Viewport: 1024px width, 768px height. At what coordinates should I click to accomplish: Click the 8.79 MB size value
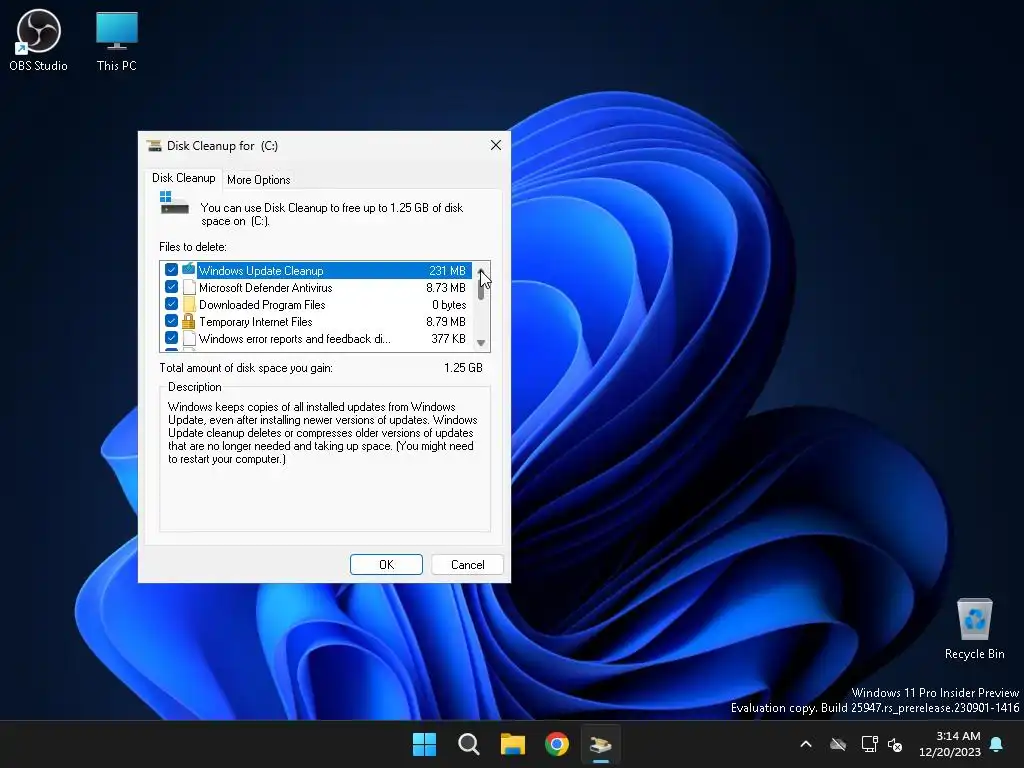point(446,321)
